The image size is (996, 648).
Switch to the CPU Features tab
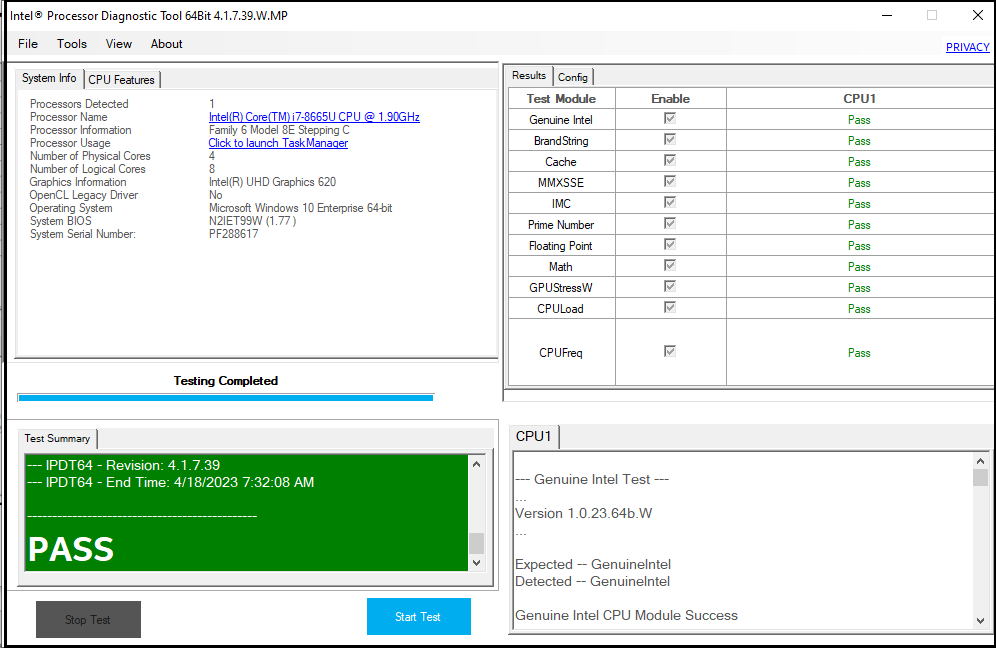click(121, 79)
